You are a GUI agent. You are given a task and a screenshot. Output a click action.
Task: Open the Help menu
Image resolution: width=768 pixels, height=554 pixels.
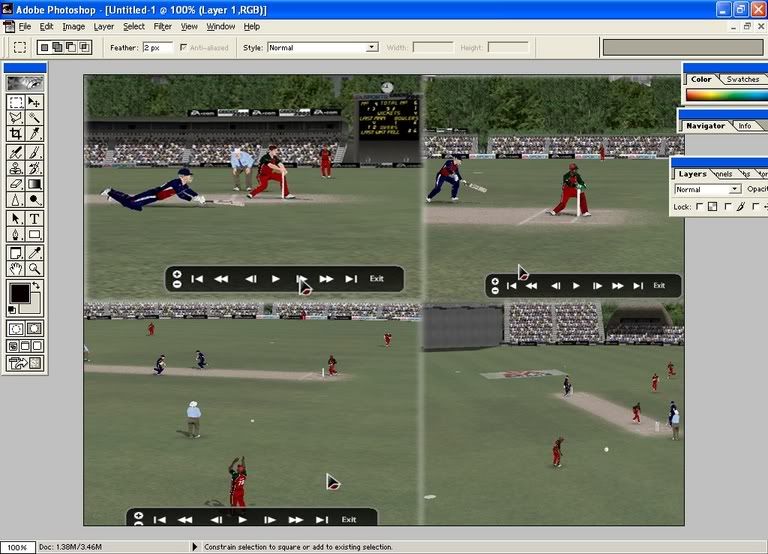[x=252, y=26]
